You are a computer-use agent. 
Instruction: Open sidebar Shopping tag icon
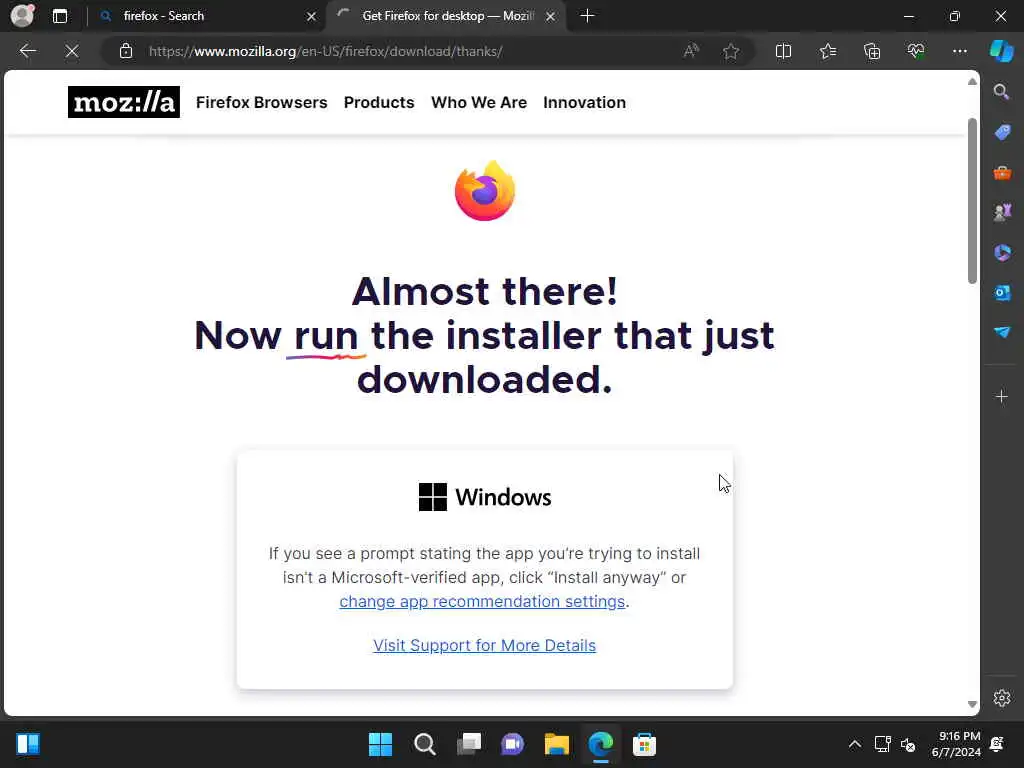[1002, 132]
